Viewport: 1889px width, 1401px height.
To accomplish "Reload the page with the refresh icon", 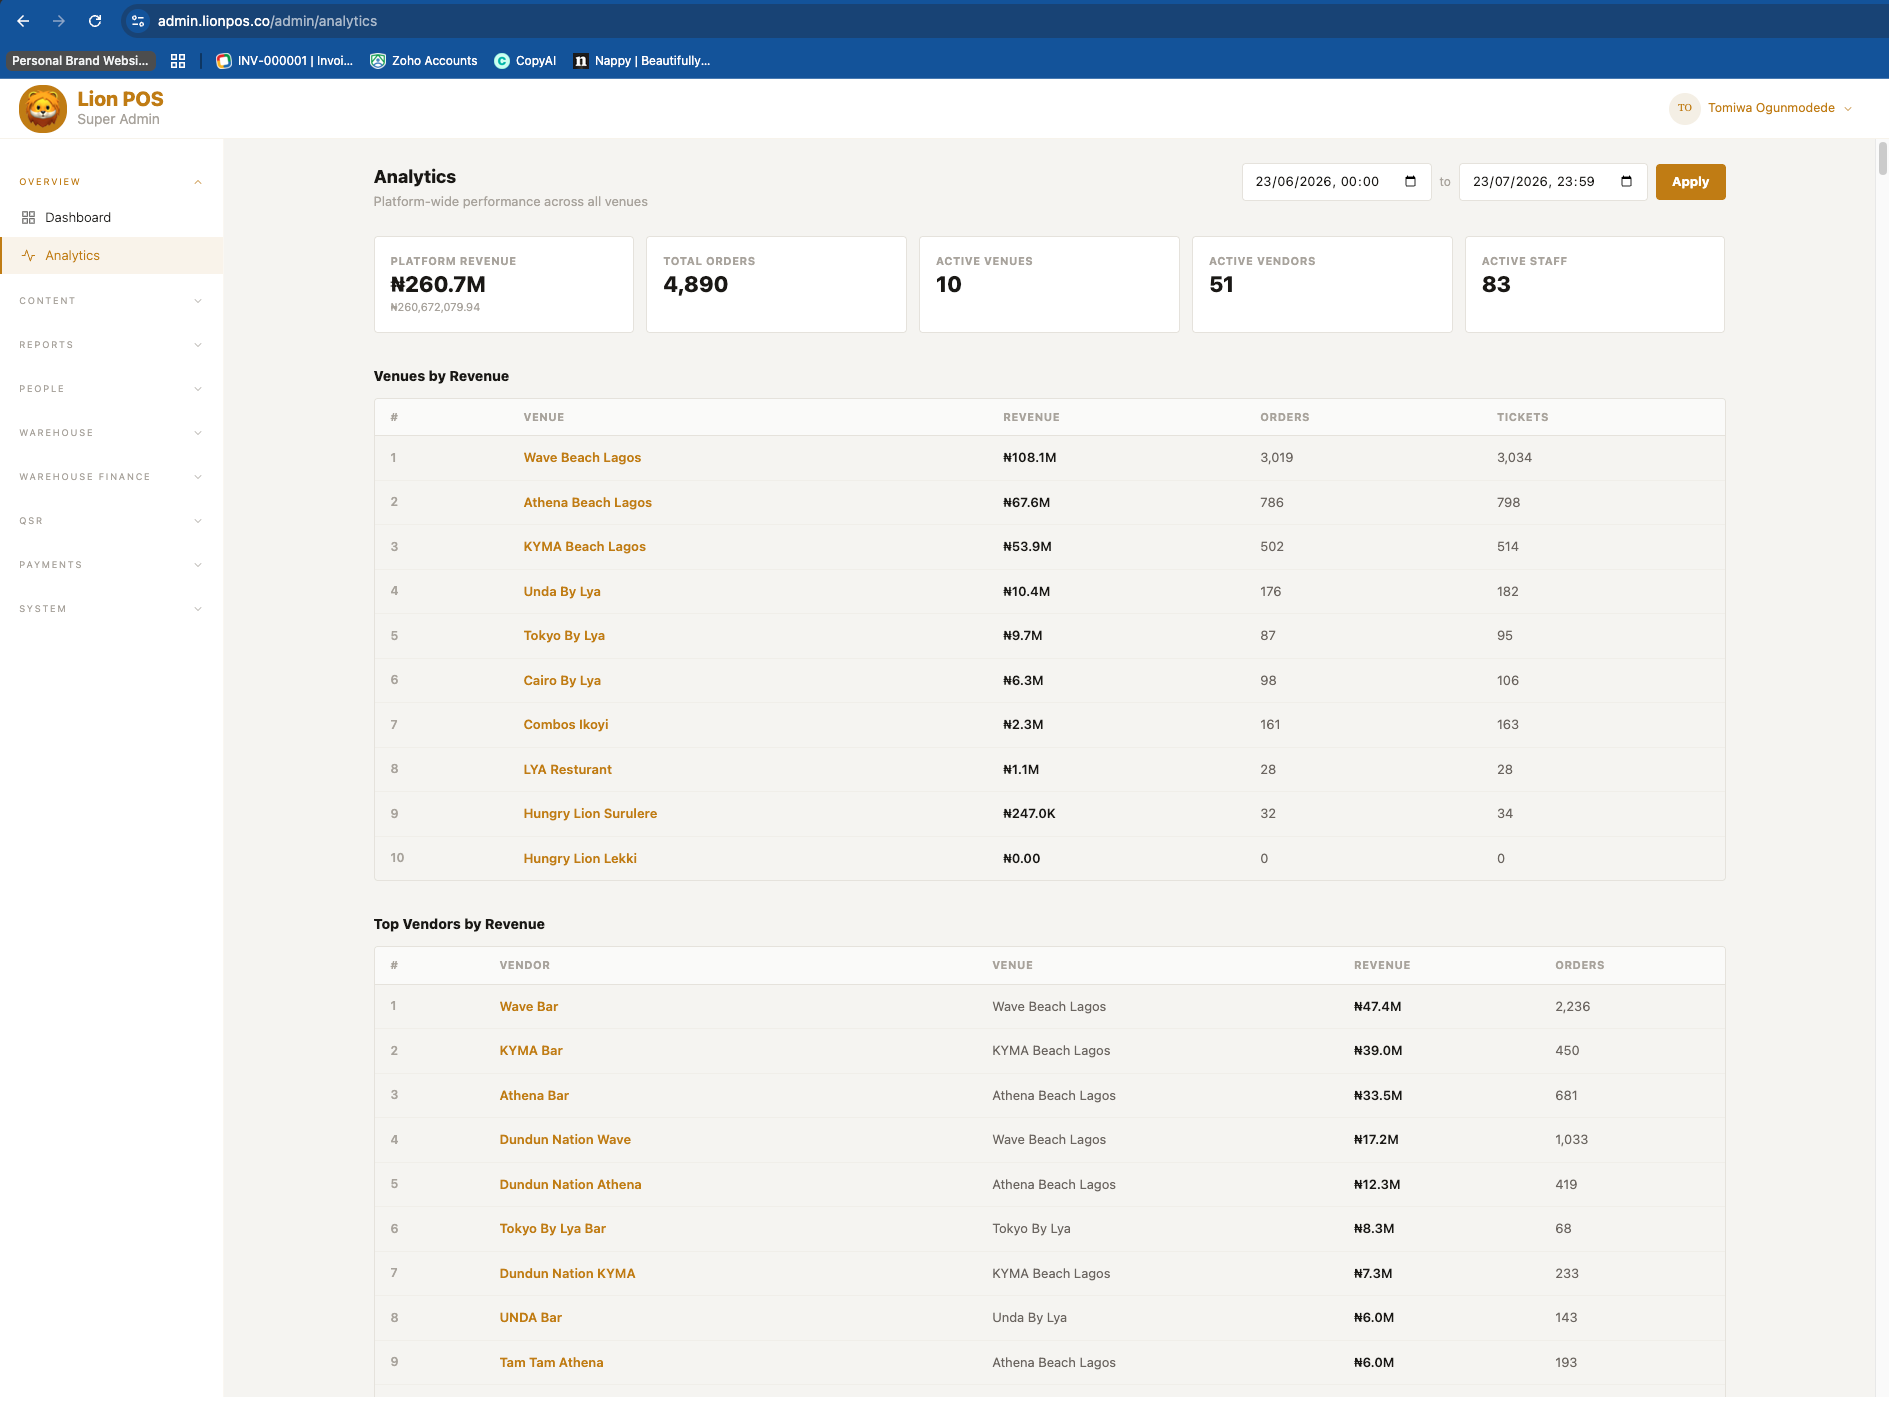I will pos(95,21).
